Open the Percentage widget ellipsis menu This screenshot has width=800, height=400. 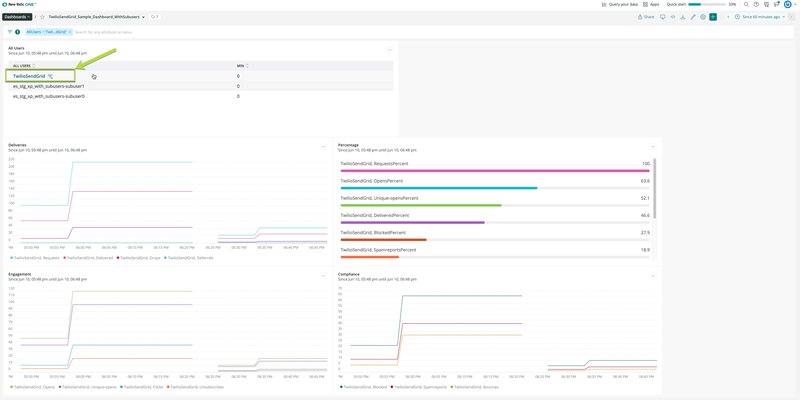point(653,147)
